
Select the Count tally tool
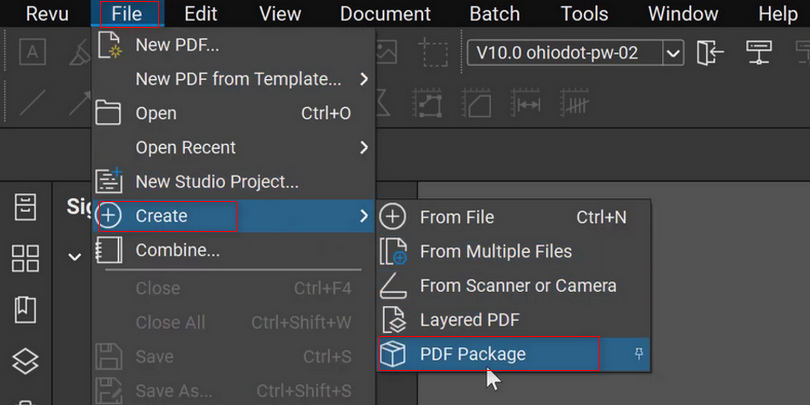tap(575, 103)
